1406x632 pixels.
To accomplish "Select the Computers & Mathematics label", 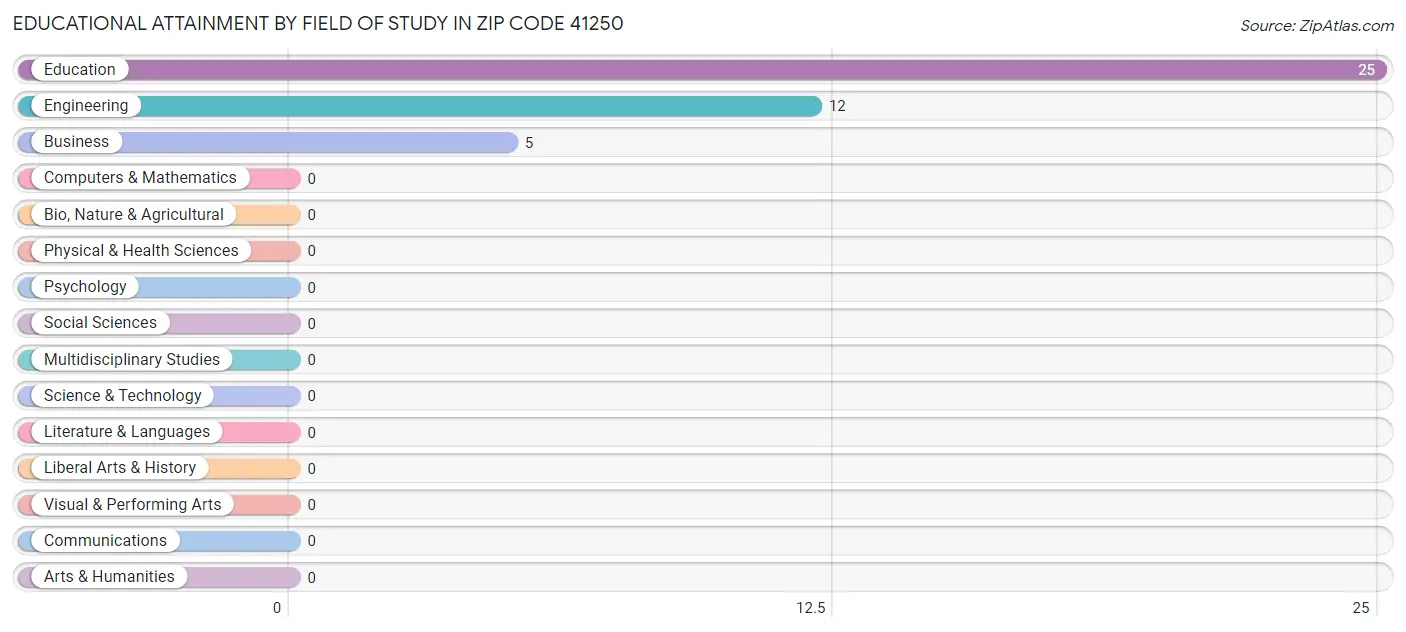I will click(140, 178).
